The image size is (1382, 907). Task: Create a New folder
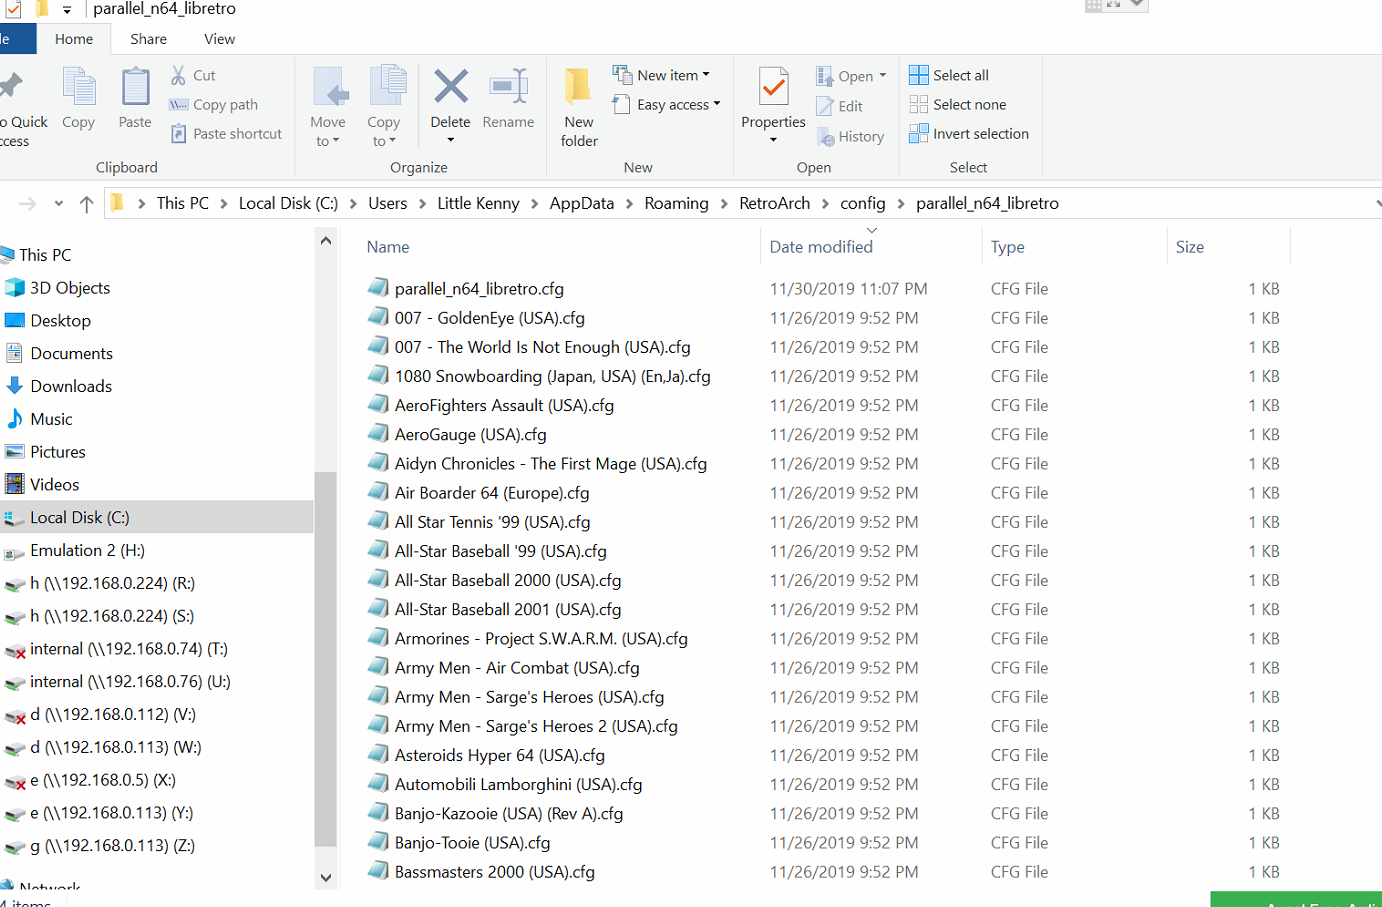tap(579, 107)
